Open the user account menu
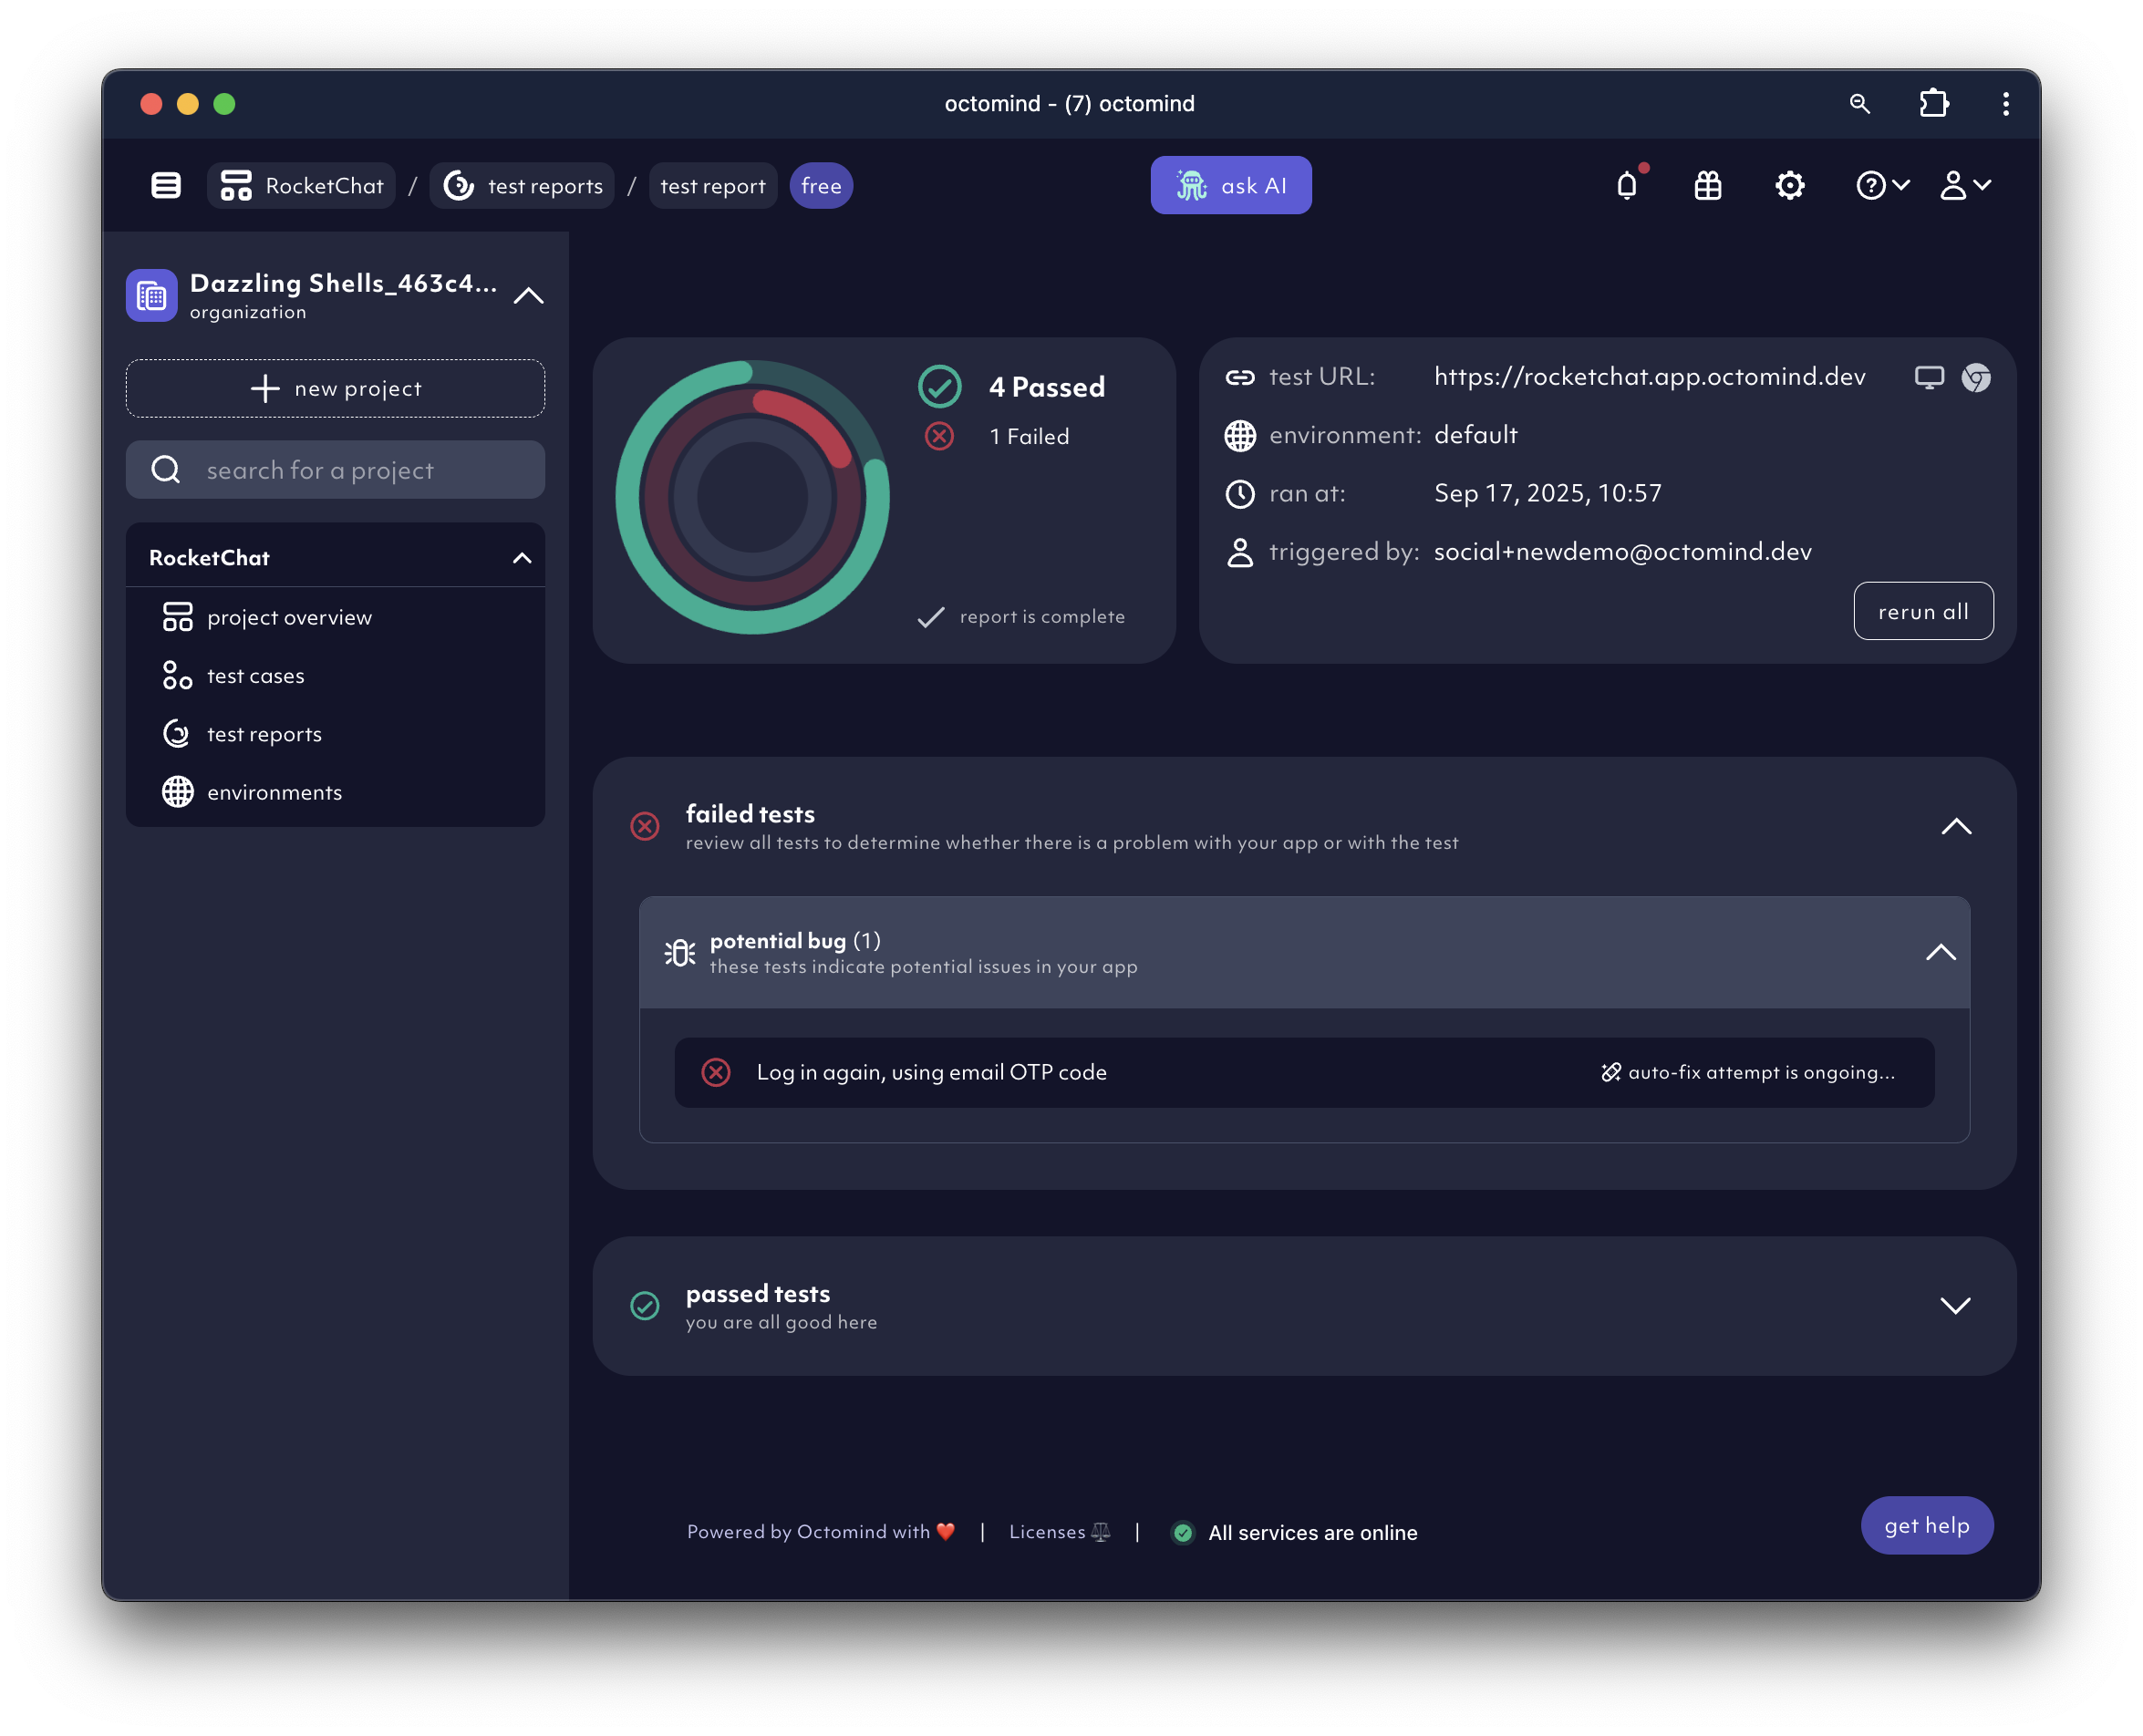 click(1966, 186)
